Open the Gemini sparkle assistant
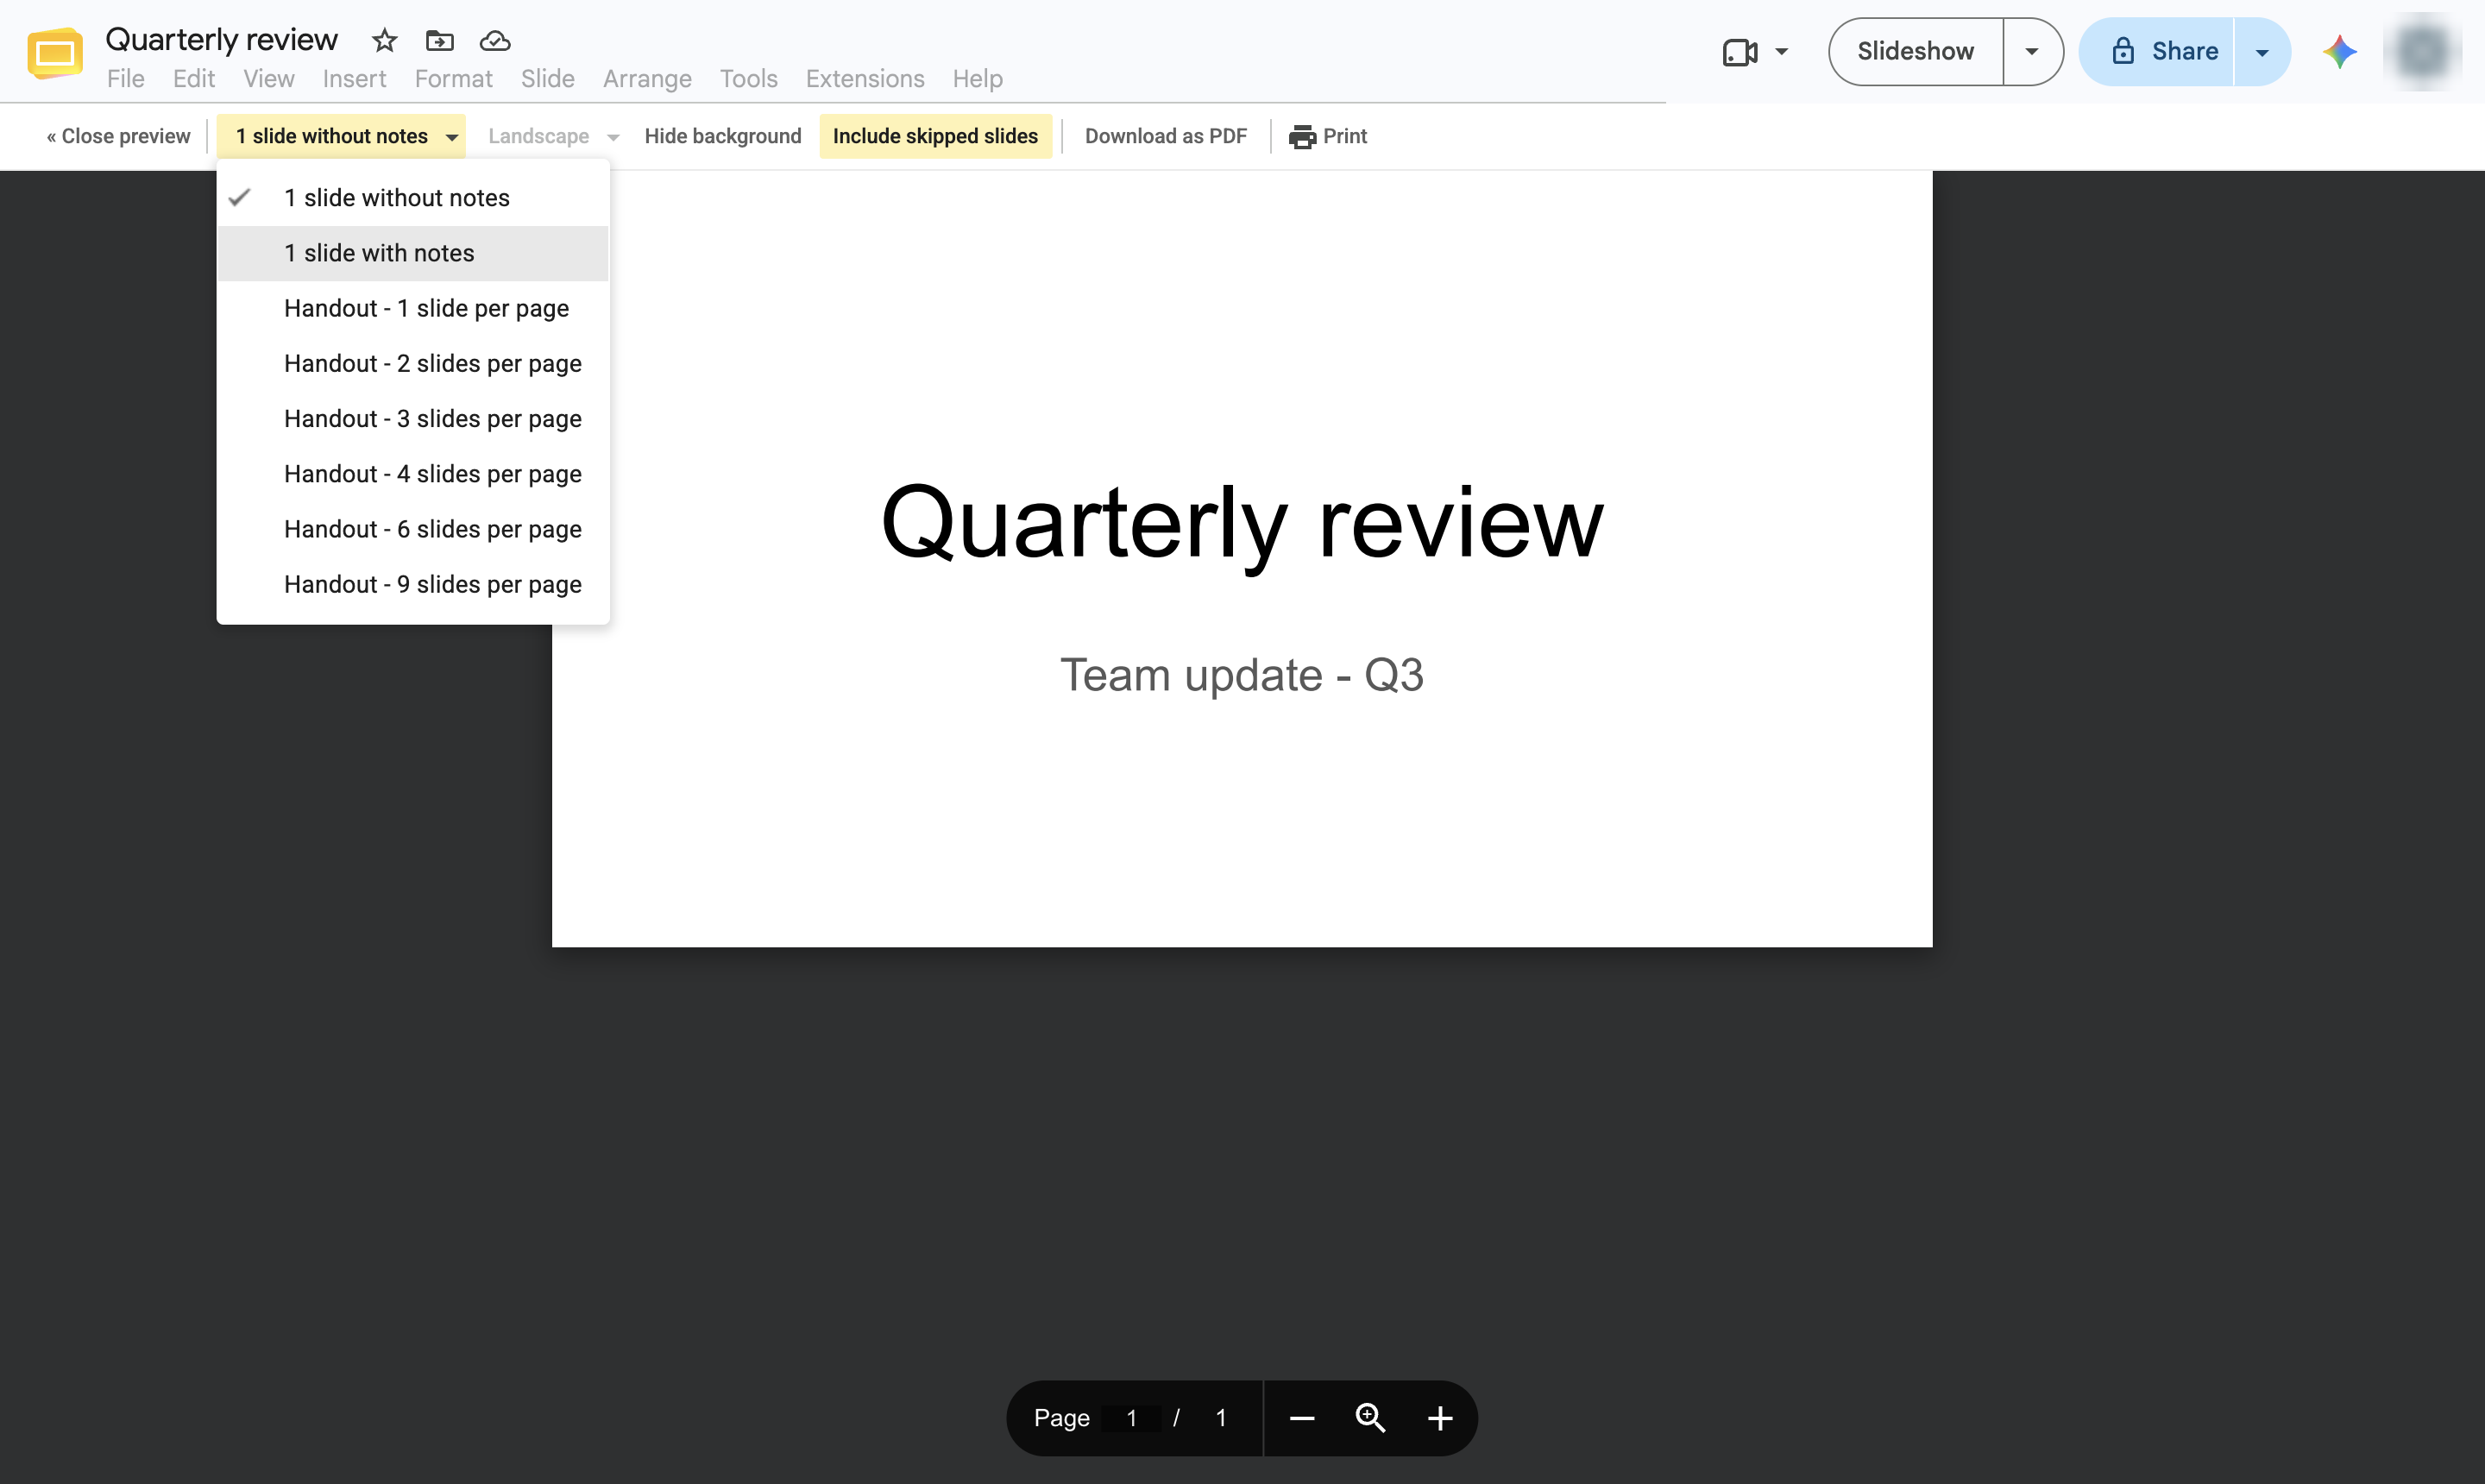Screen dimensions: 2485x1484 coord(2340,51)
